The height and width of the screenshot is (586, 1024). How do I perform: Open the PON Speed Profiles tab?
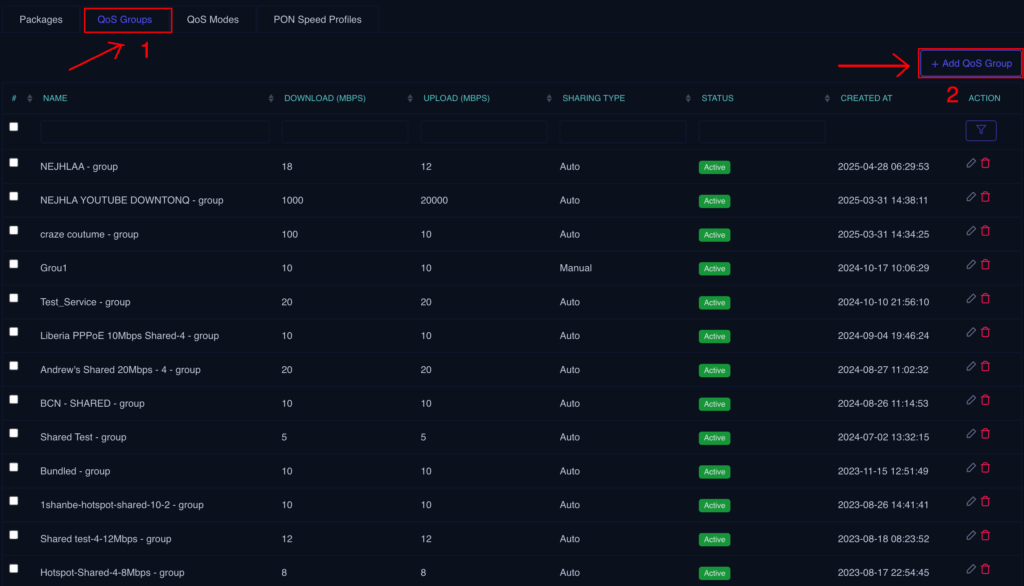[x=317, y=20]
